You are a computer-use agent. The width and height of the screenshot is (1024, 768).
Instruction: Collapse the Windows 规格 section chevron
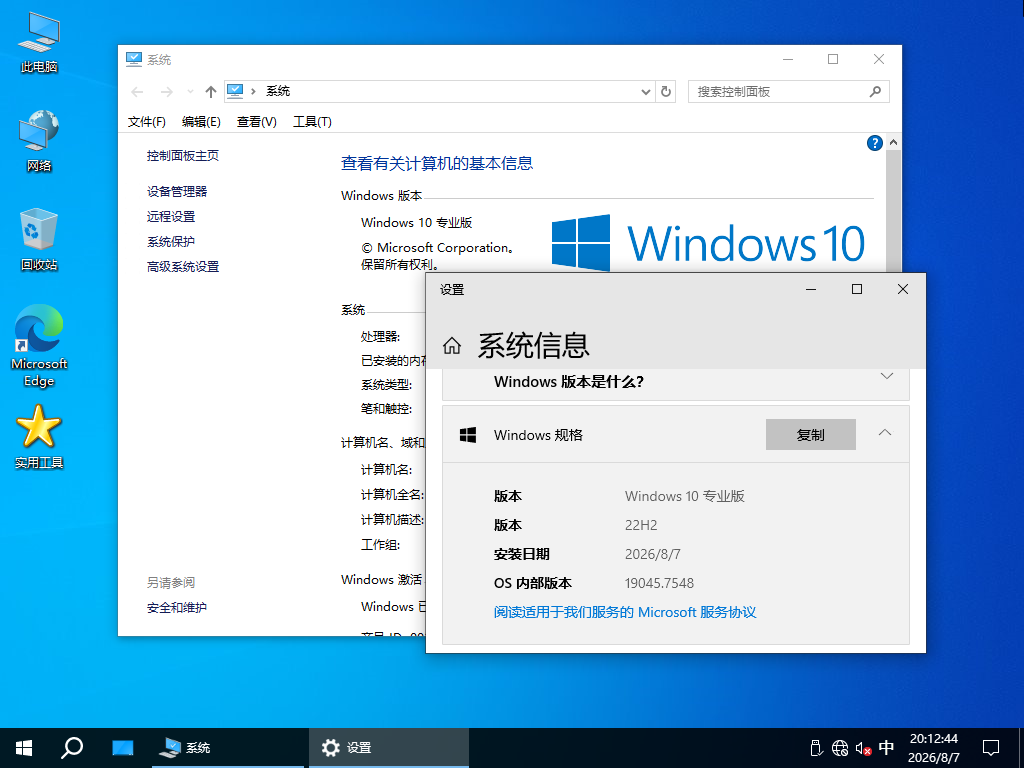[885, 433]
